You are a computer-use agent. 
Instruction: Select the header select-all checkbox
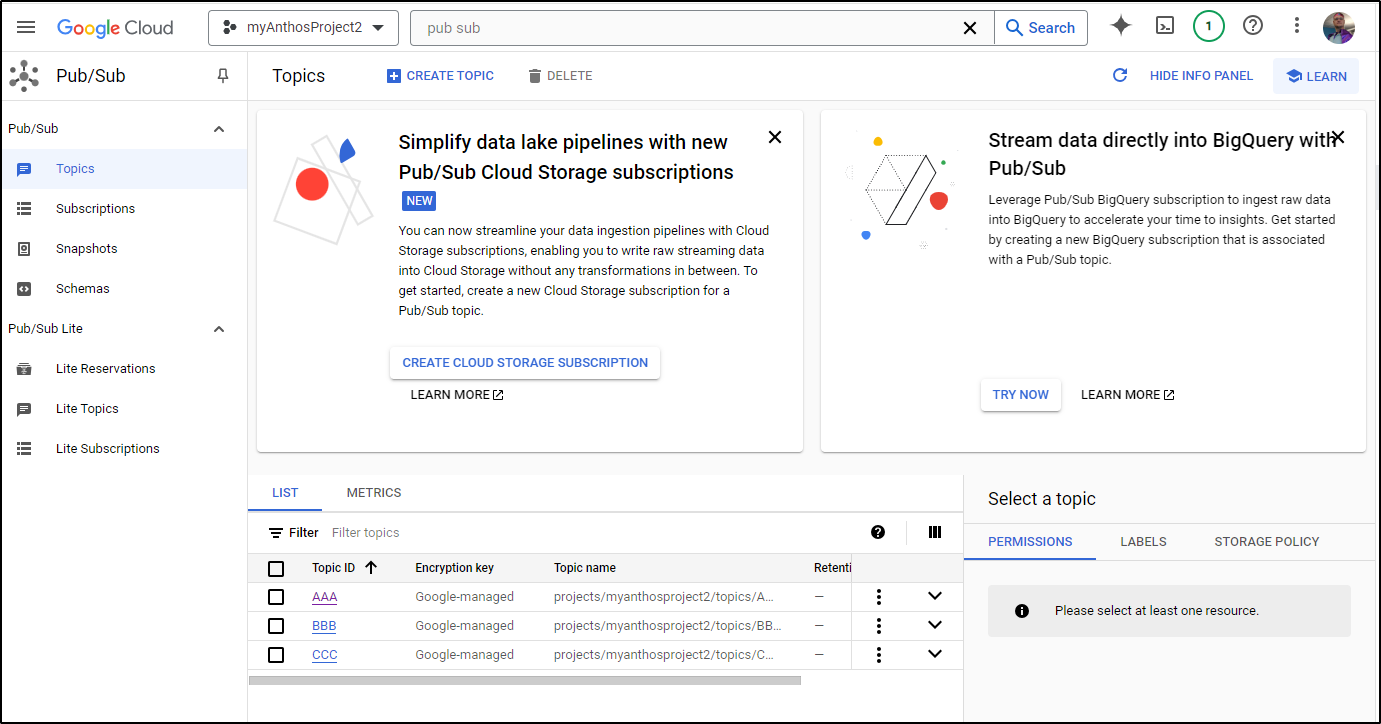click(x=276, y=569)
